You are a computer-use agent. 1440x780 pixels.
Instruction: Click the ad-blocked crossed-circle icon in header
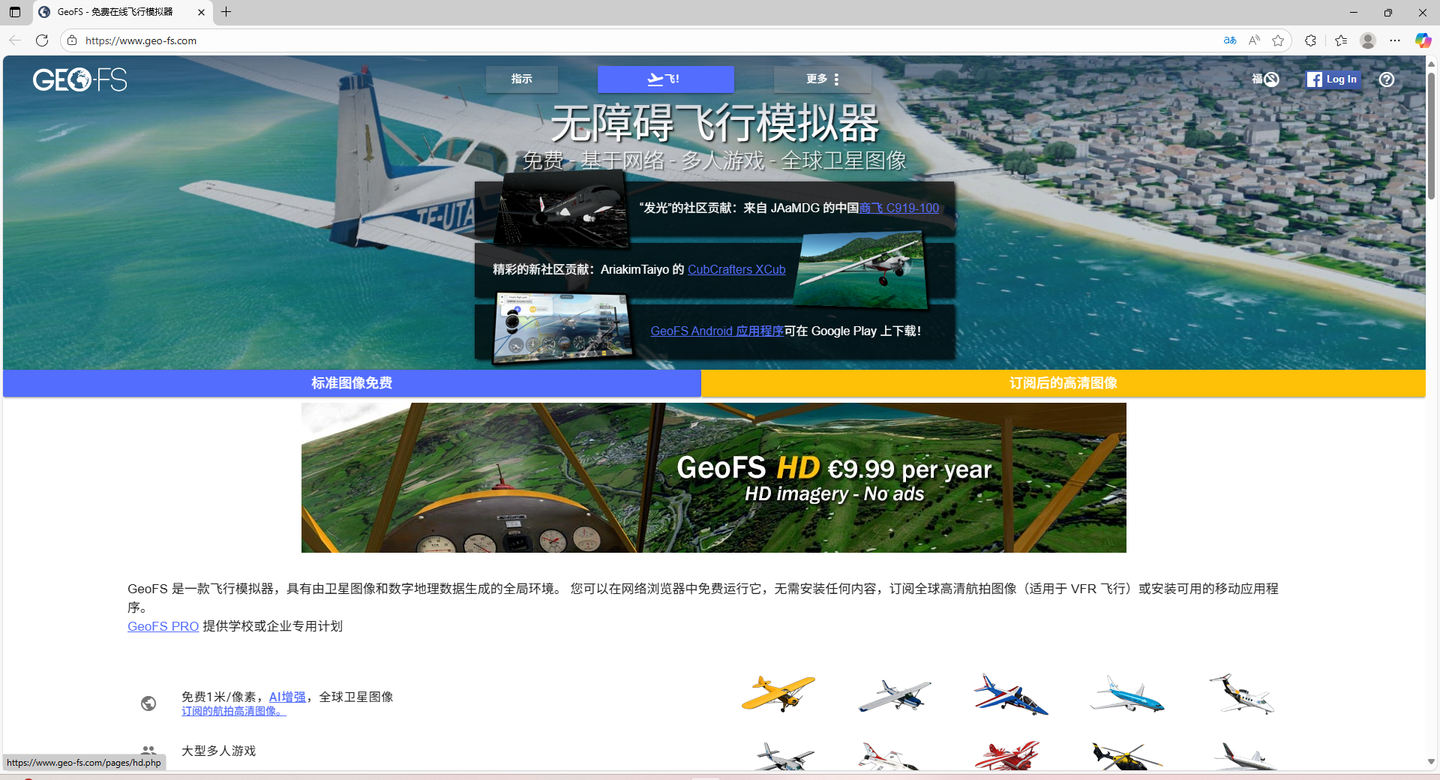1271,79
